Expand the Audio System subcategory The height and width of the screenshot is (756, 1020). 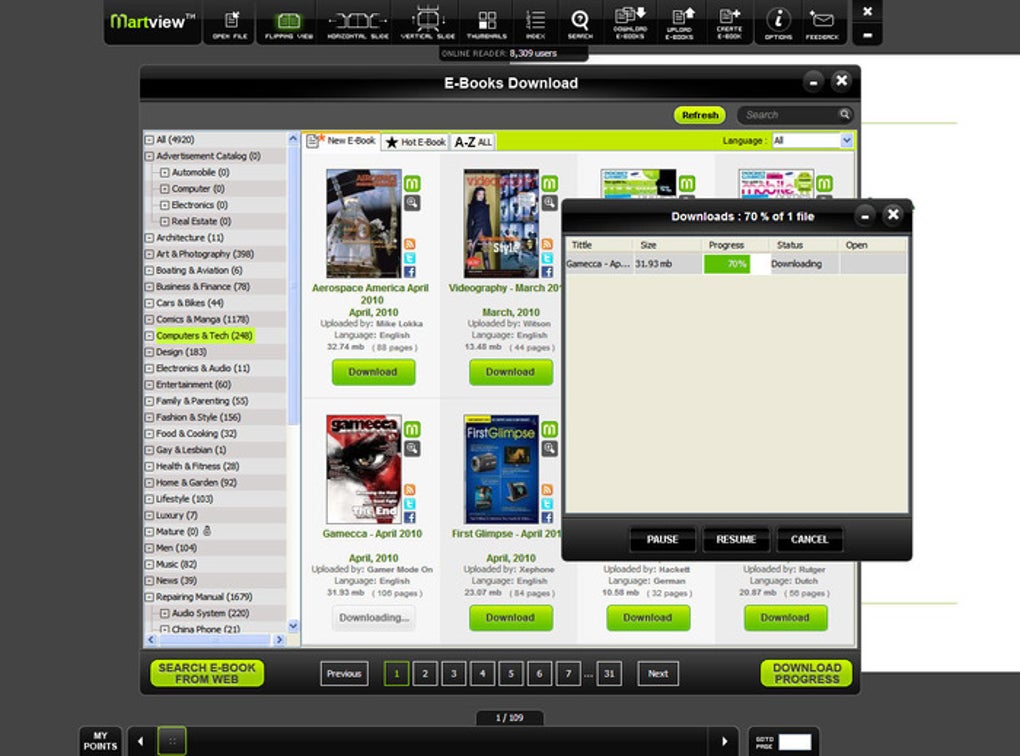click(165, 613)
